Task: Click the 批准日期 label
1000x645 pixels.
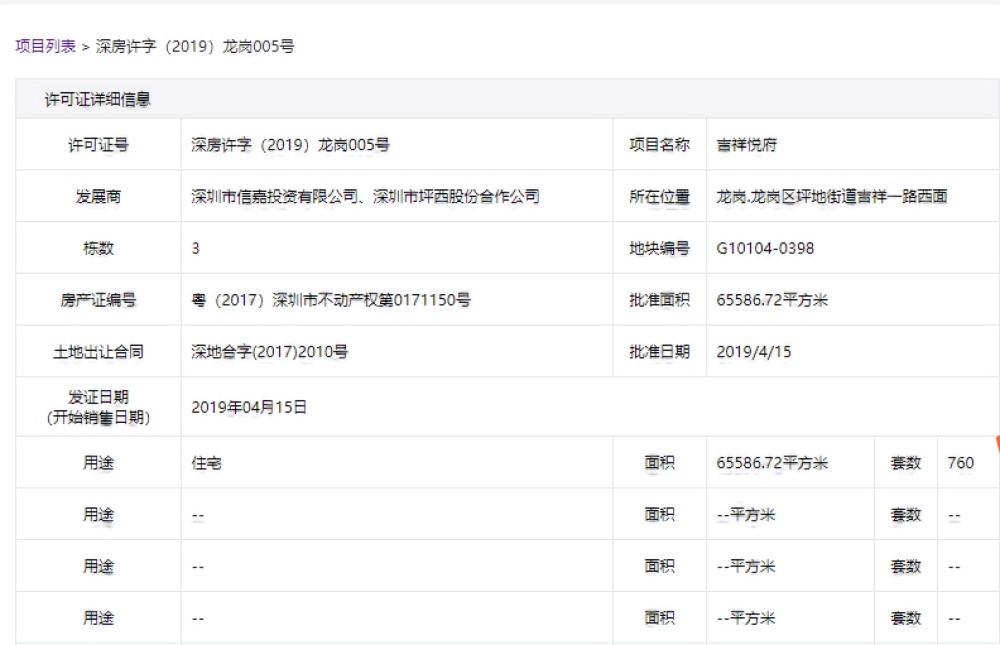Action: tap(659, 352)
